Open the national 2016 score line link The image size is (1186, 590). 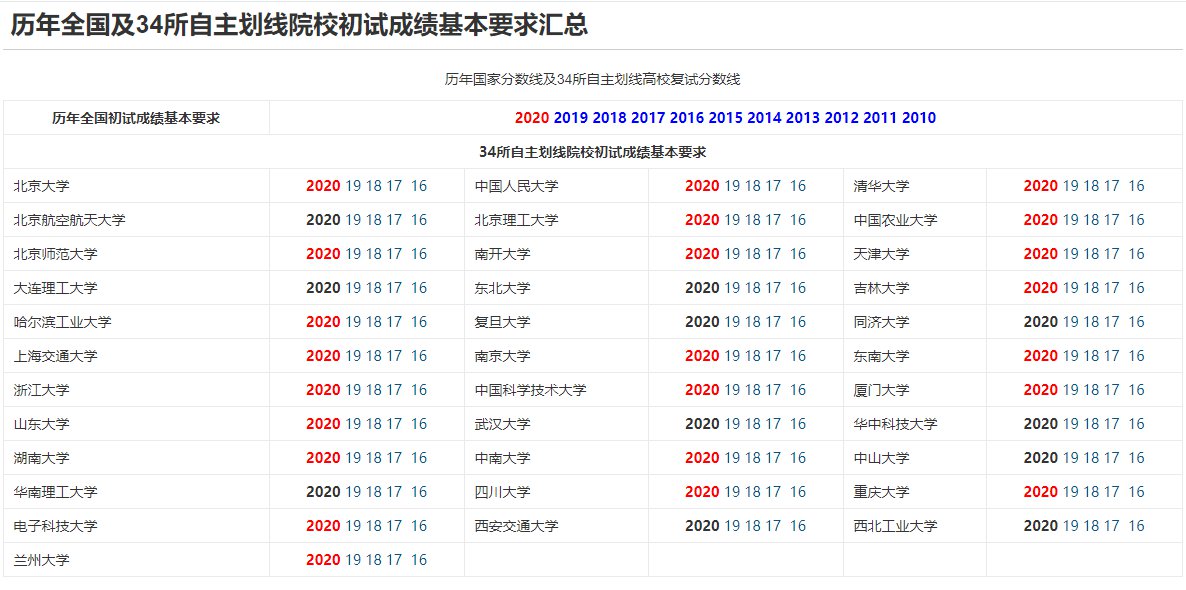[x=687, y=118]
